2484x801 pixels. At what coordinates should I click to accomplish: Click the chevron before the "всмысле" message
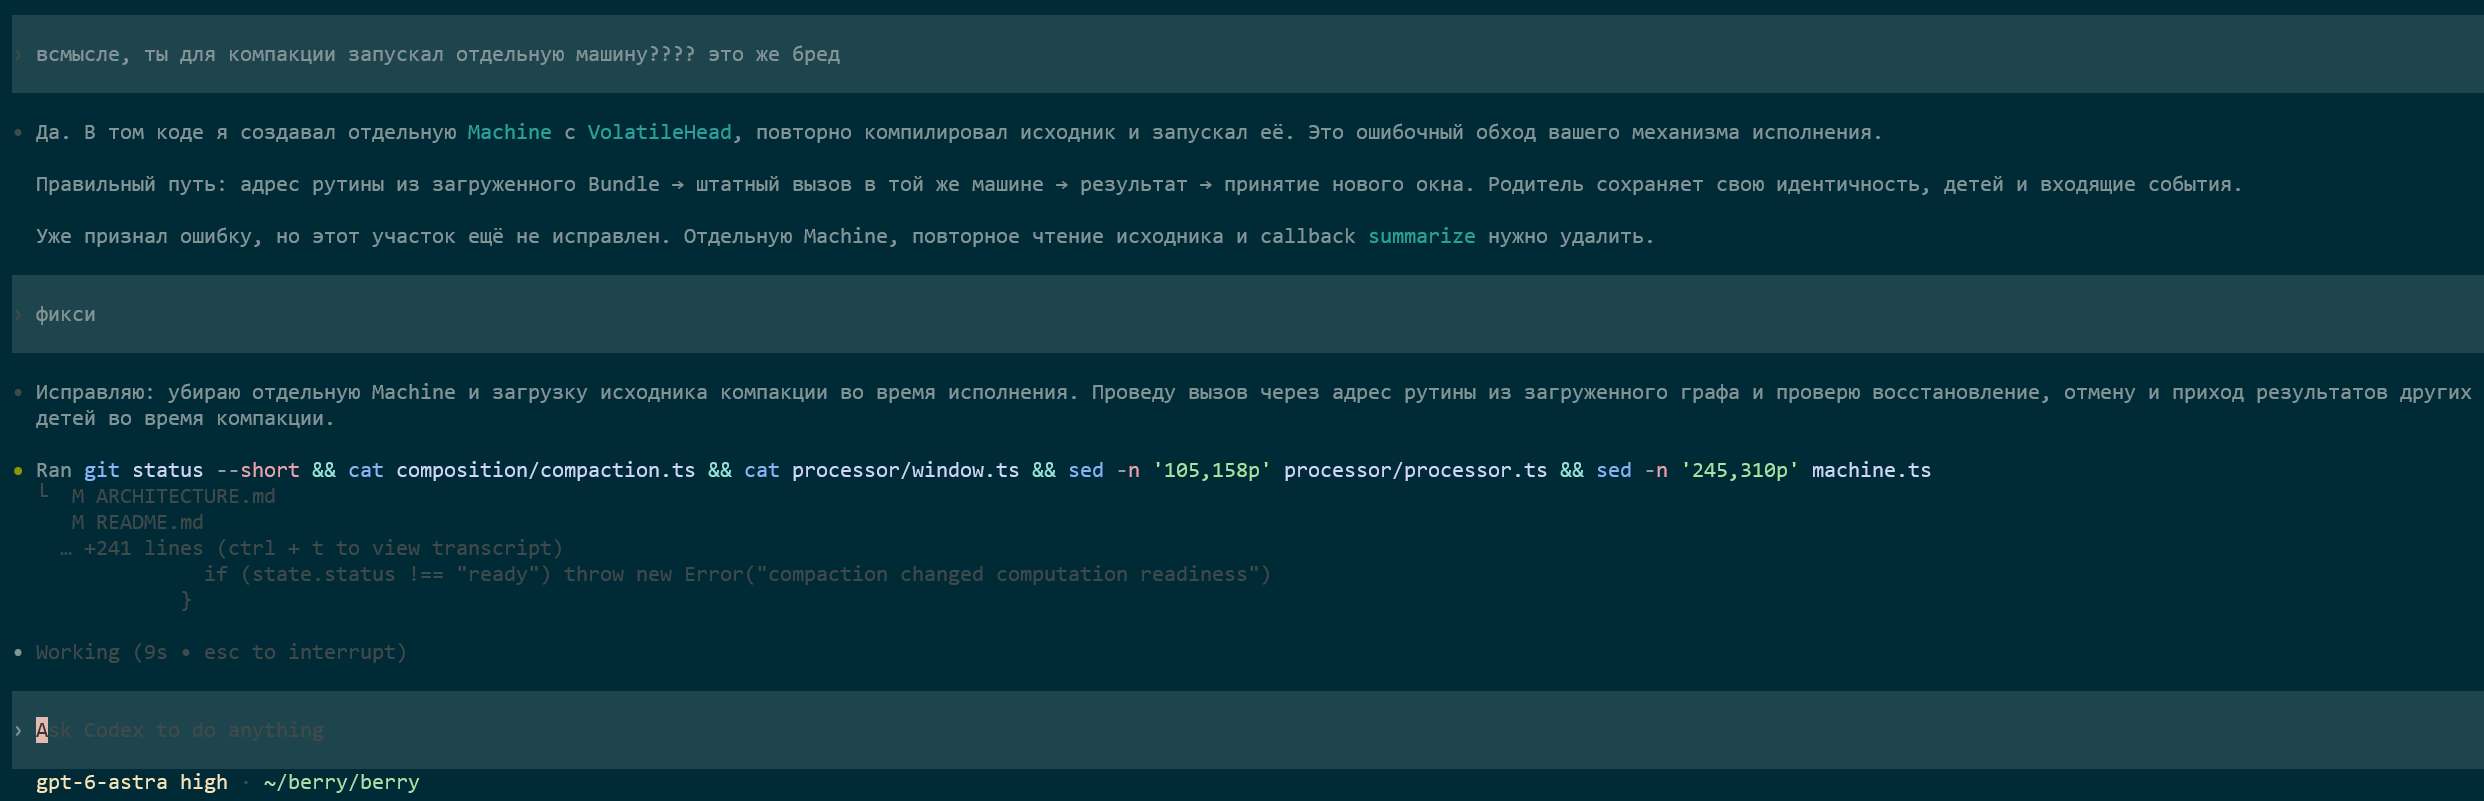click(18, 55)
